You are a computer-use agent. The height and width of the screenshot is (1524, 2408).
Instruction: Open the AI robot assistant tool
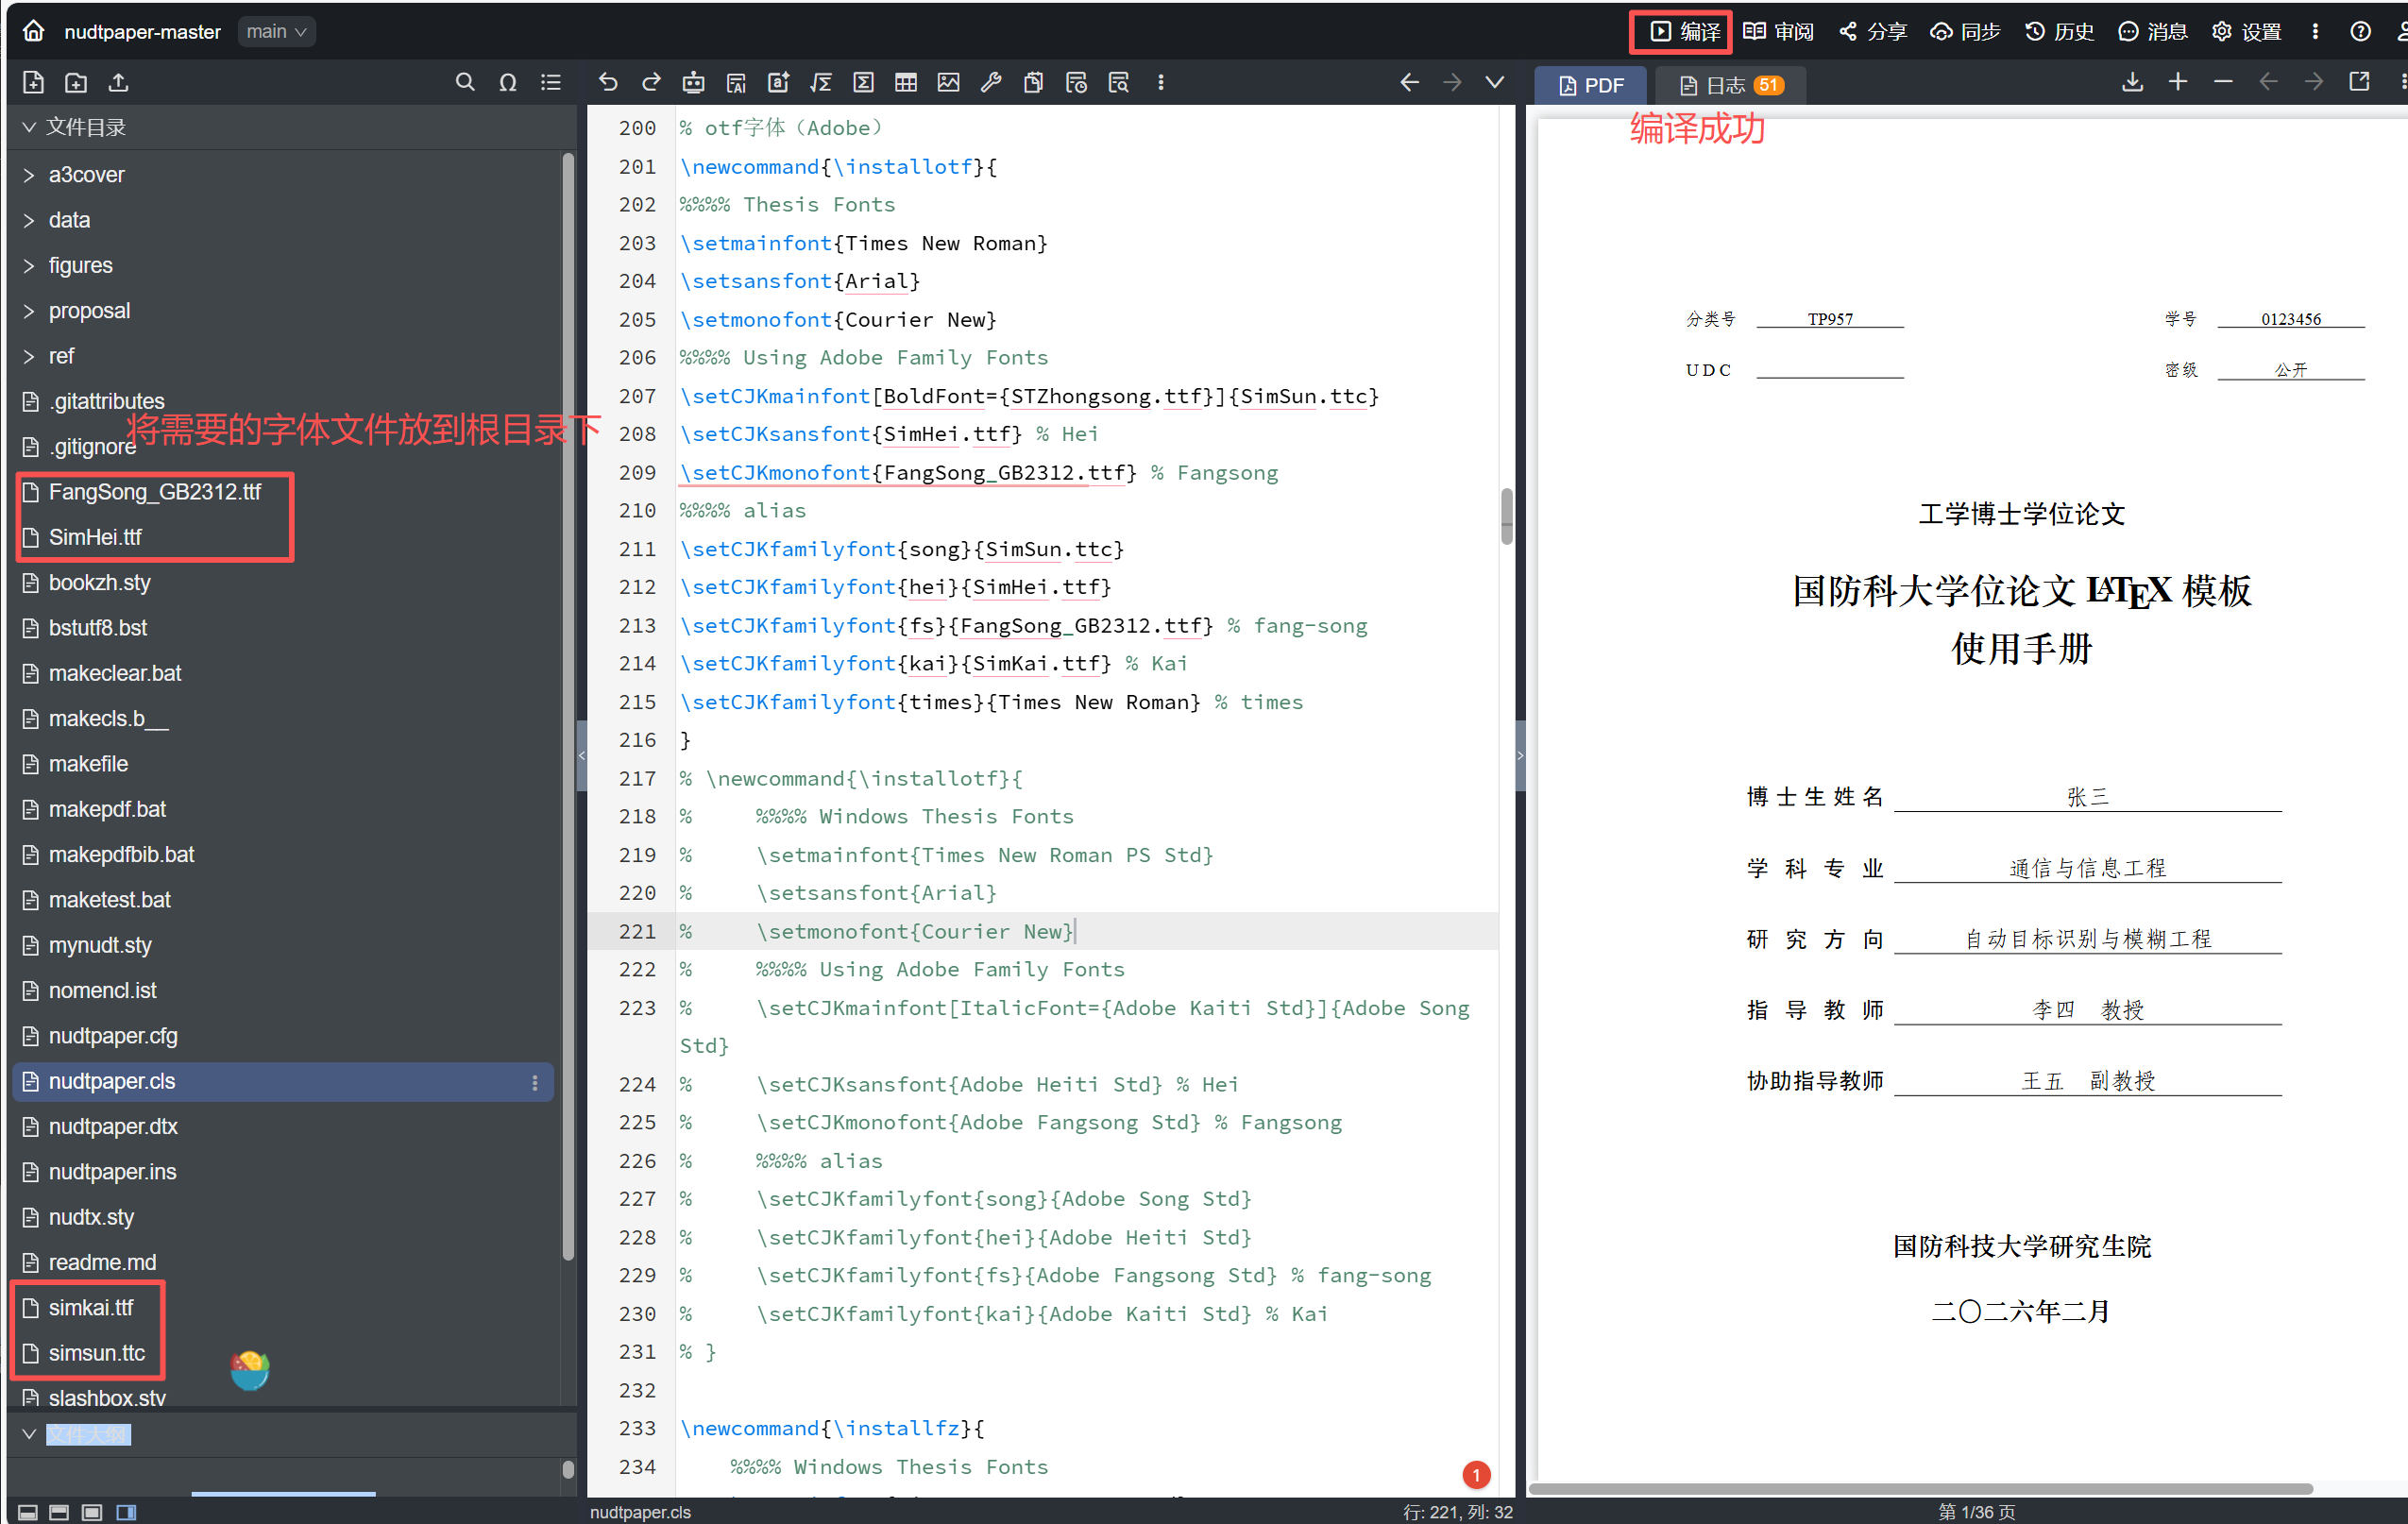tap(693, 83)
